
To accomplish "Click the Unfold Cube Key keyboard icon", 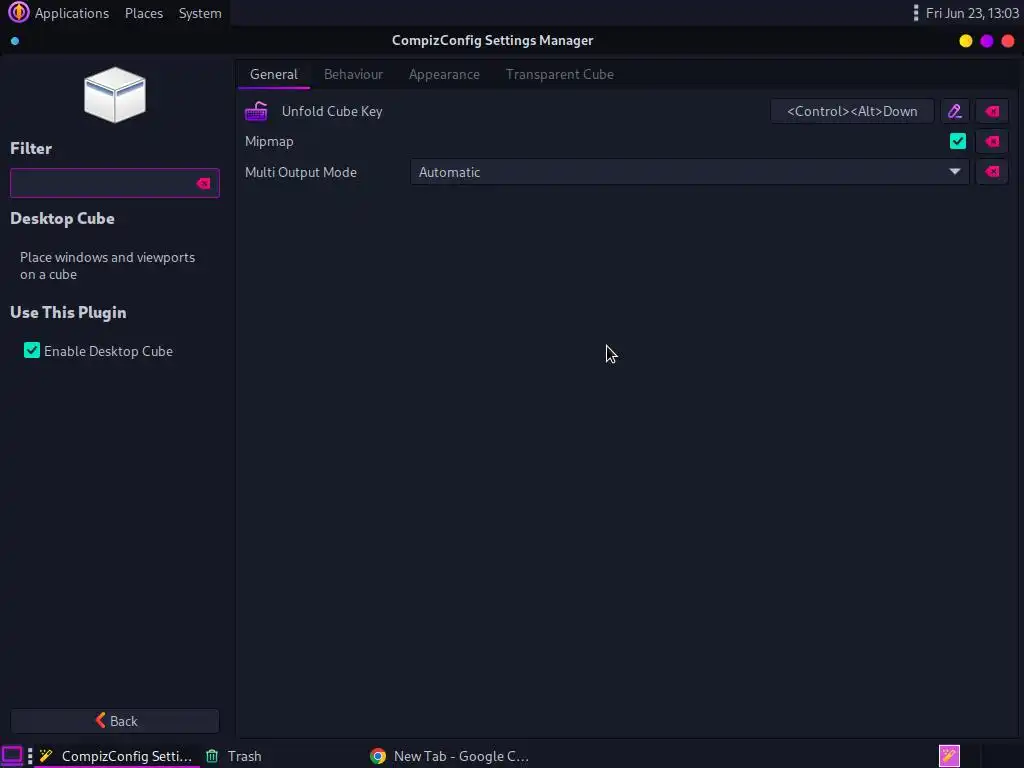I will [256, 111].
